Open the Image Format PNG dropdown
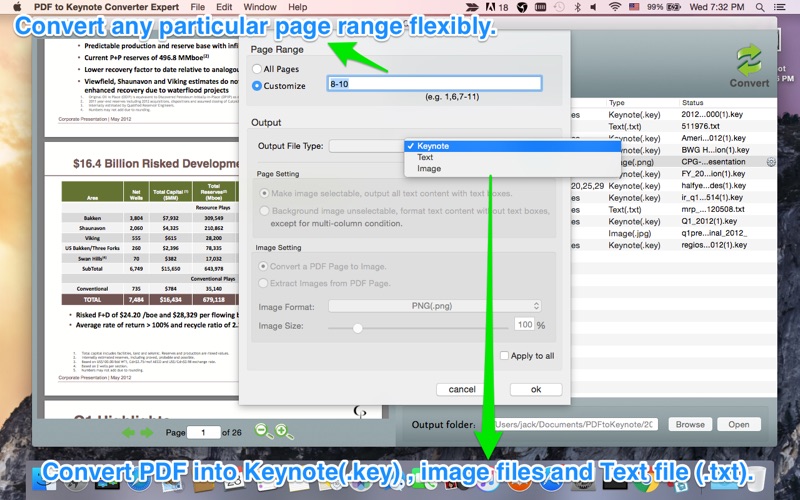 pos(435,306)
